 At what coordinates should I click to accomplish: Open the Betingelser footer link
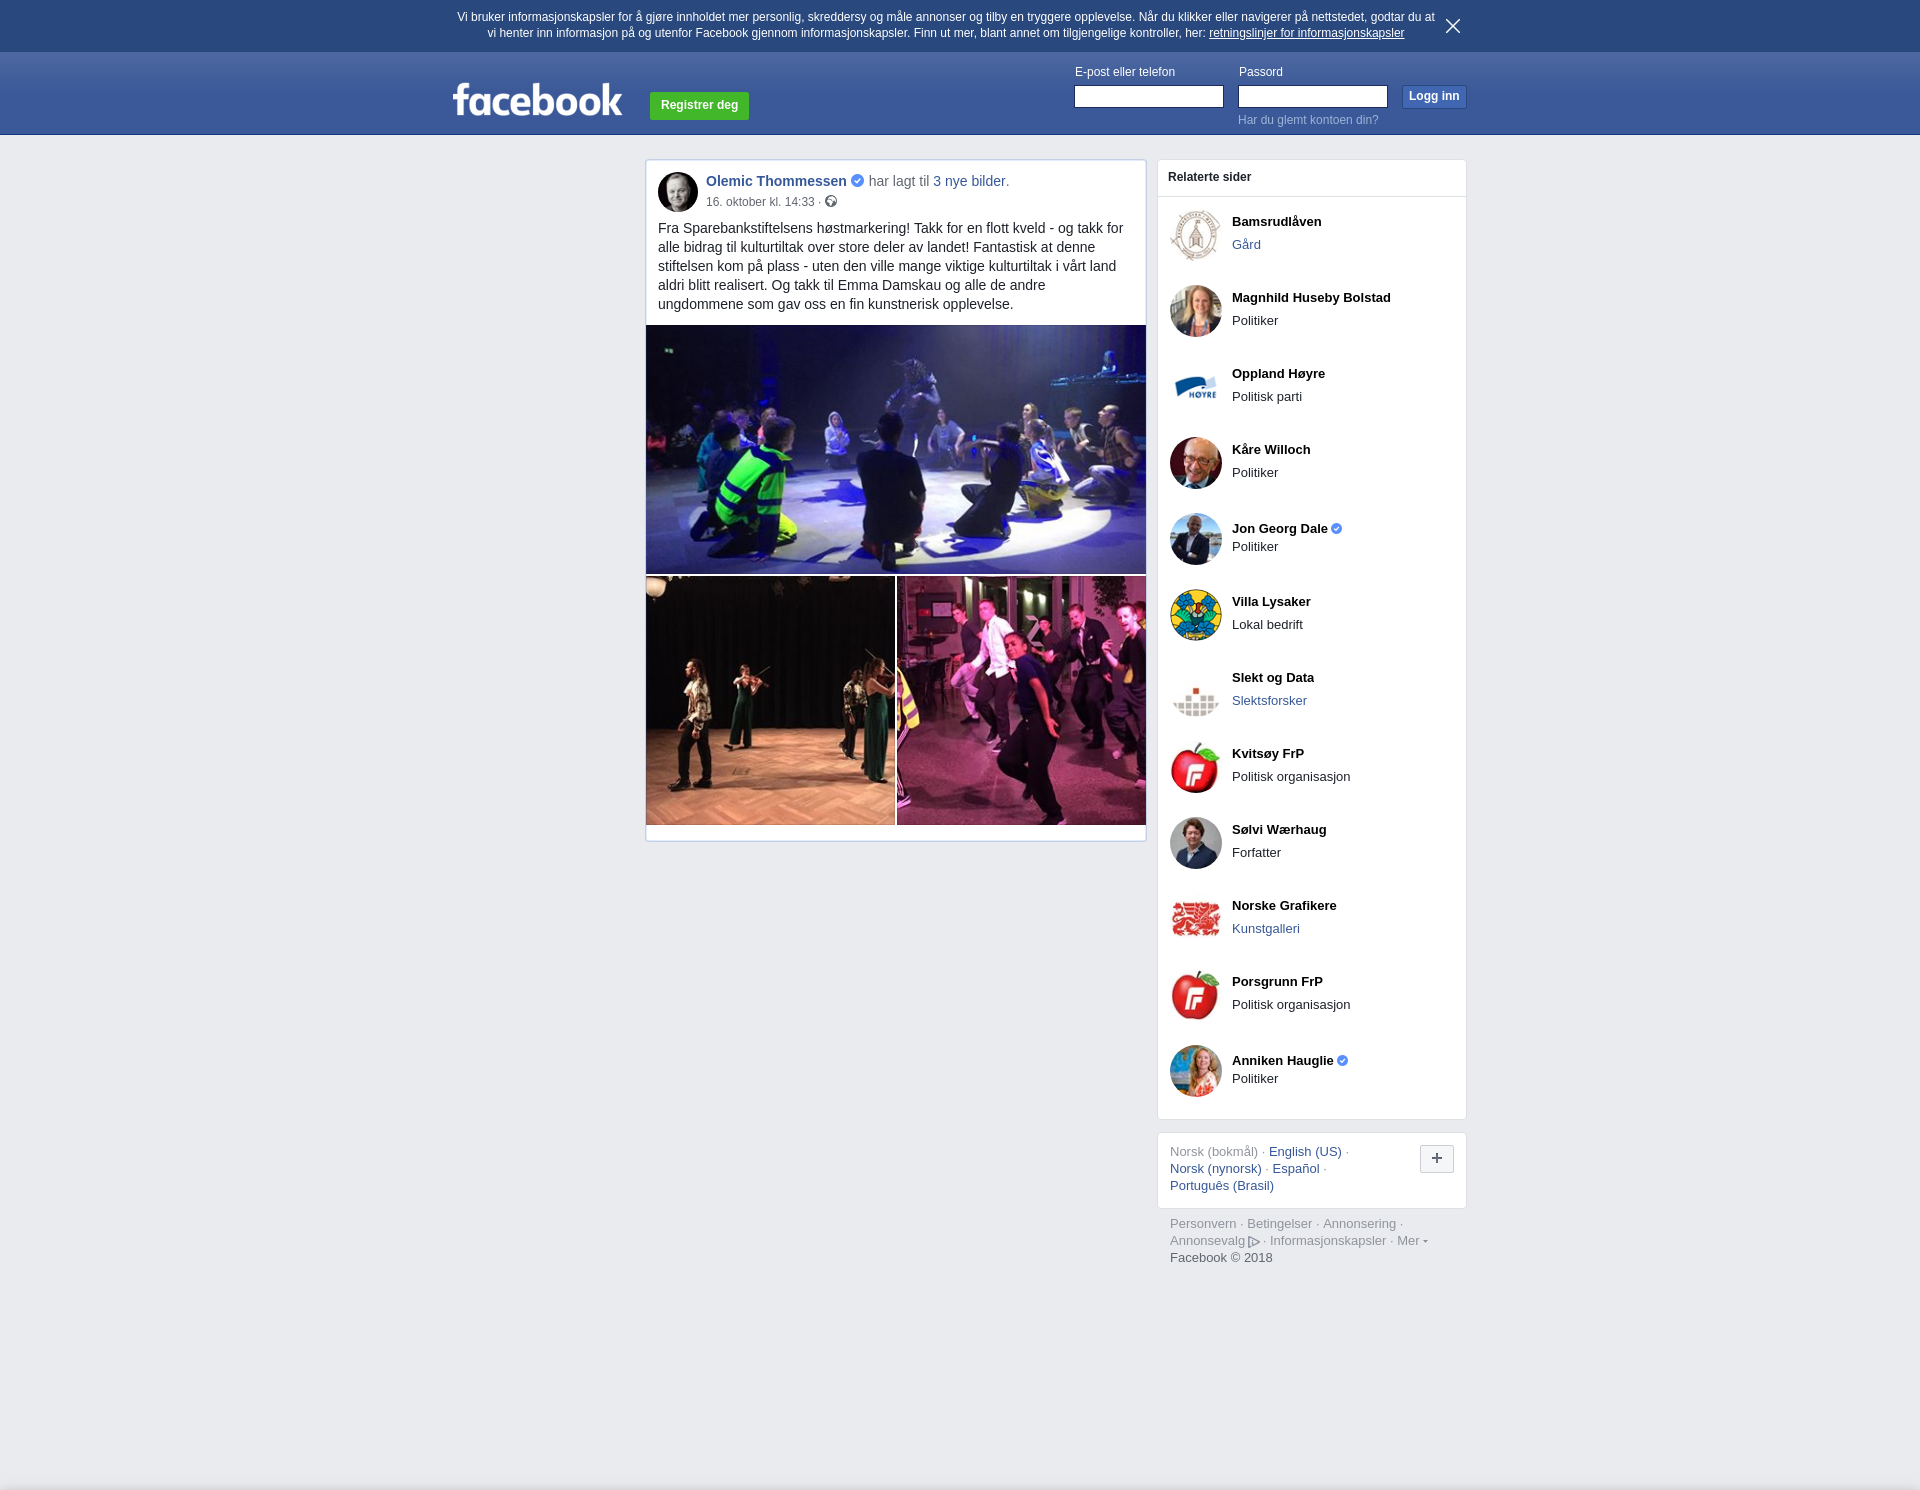click(1279, 1224)
